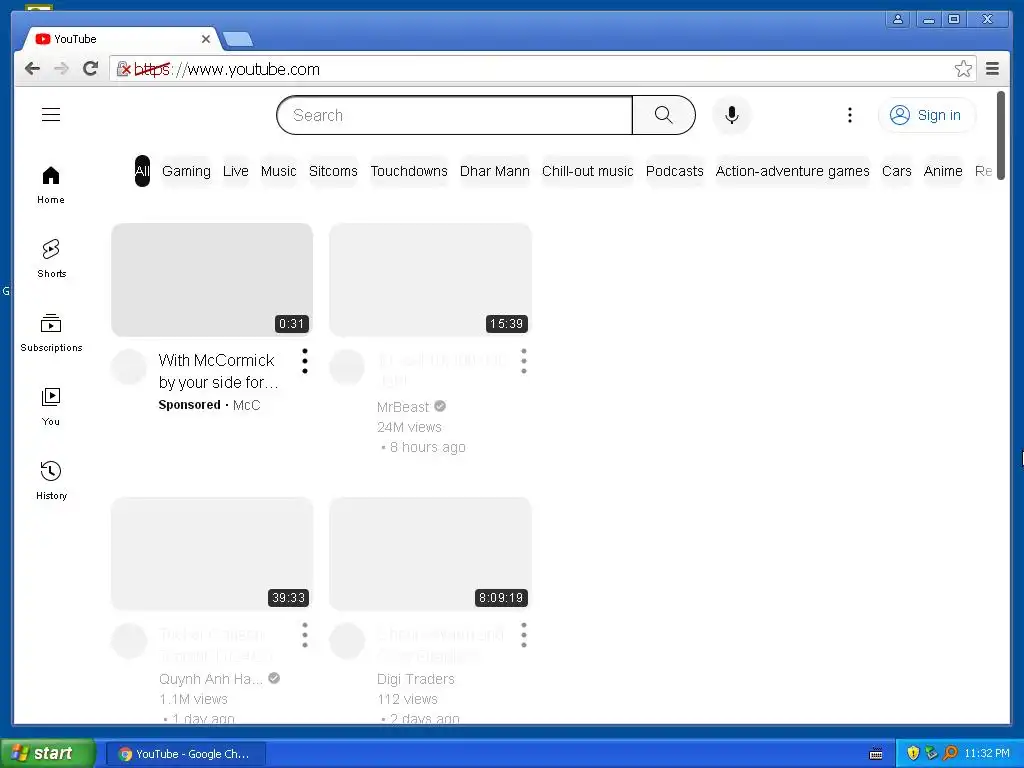Select the Gaming filter chip
Screen dimensions: 1024x768
(x=186, y=171)
